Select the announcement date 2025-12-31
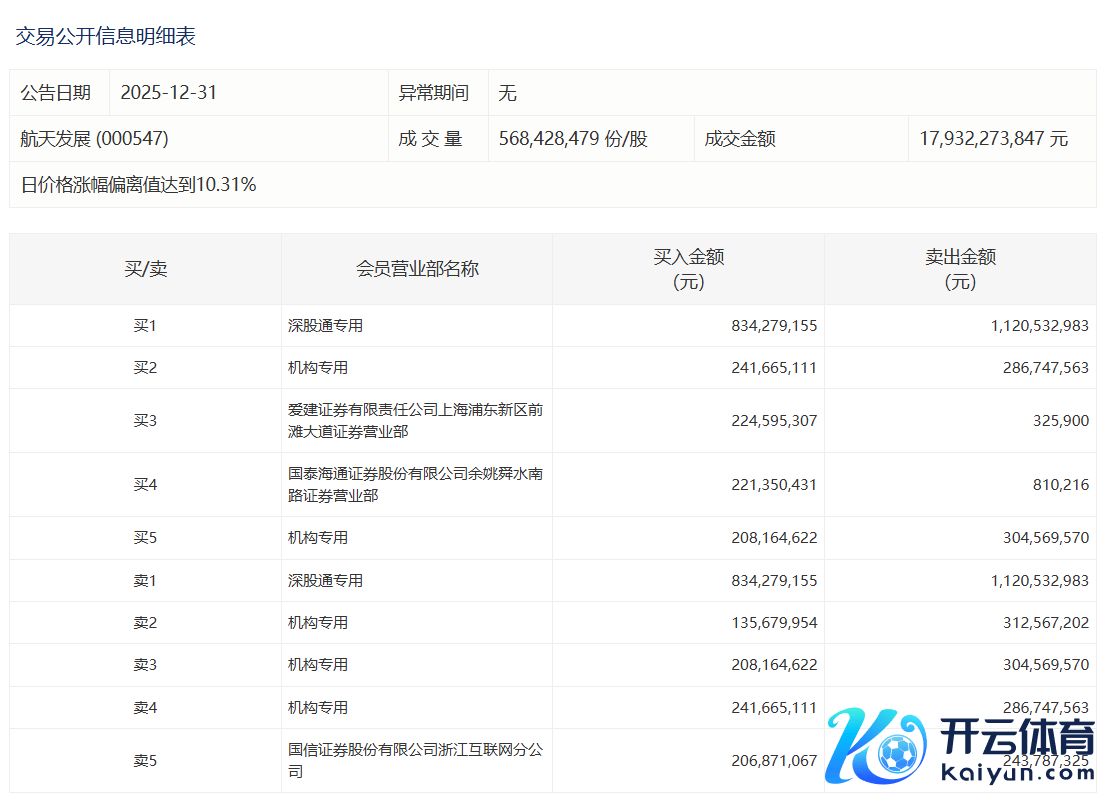1110x806 pixels. [168, 93]
